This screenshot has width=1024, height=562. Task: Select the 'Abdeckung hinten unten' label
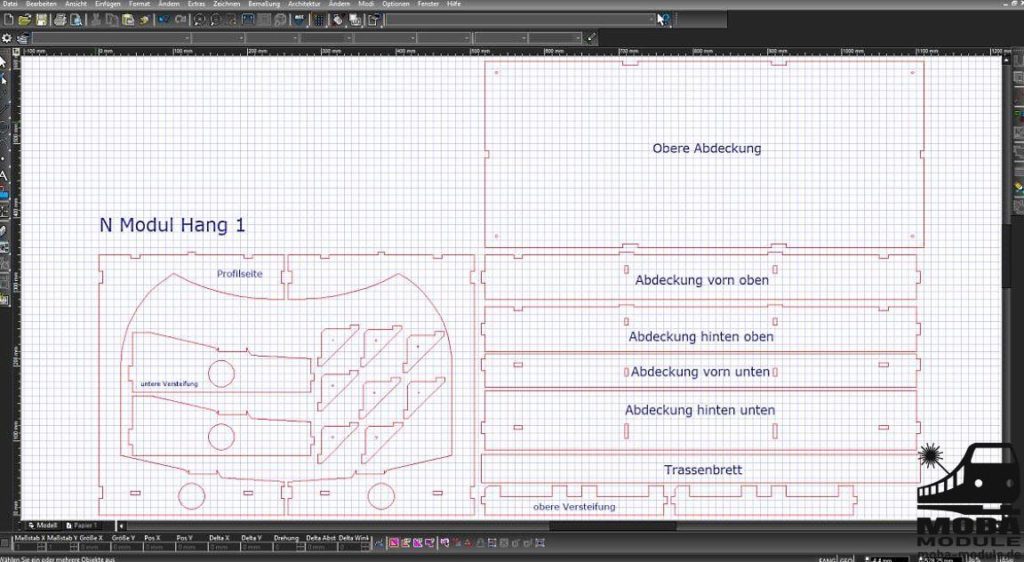(x=700, y=410)
